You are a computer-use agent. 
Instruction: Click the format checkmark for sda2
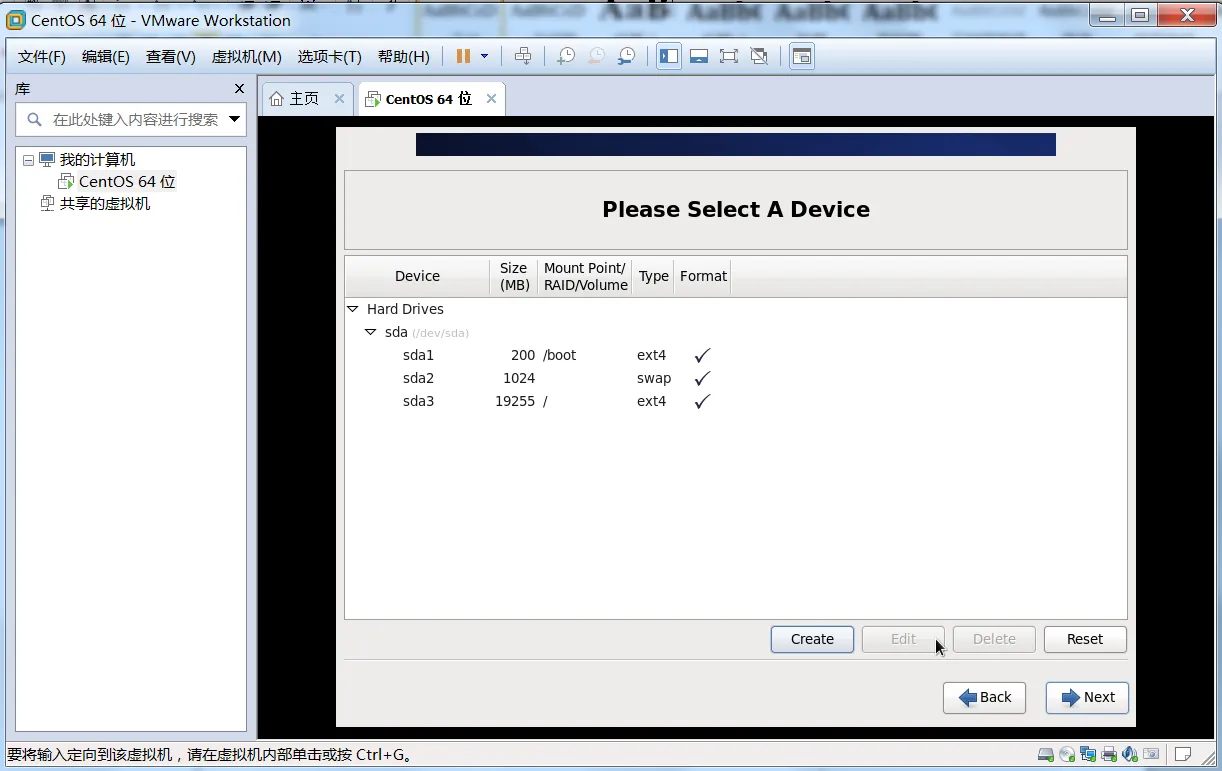point(702,378)
